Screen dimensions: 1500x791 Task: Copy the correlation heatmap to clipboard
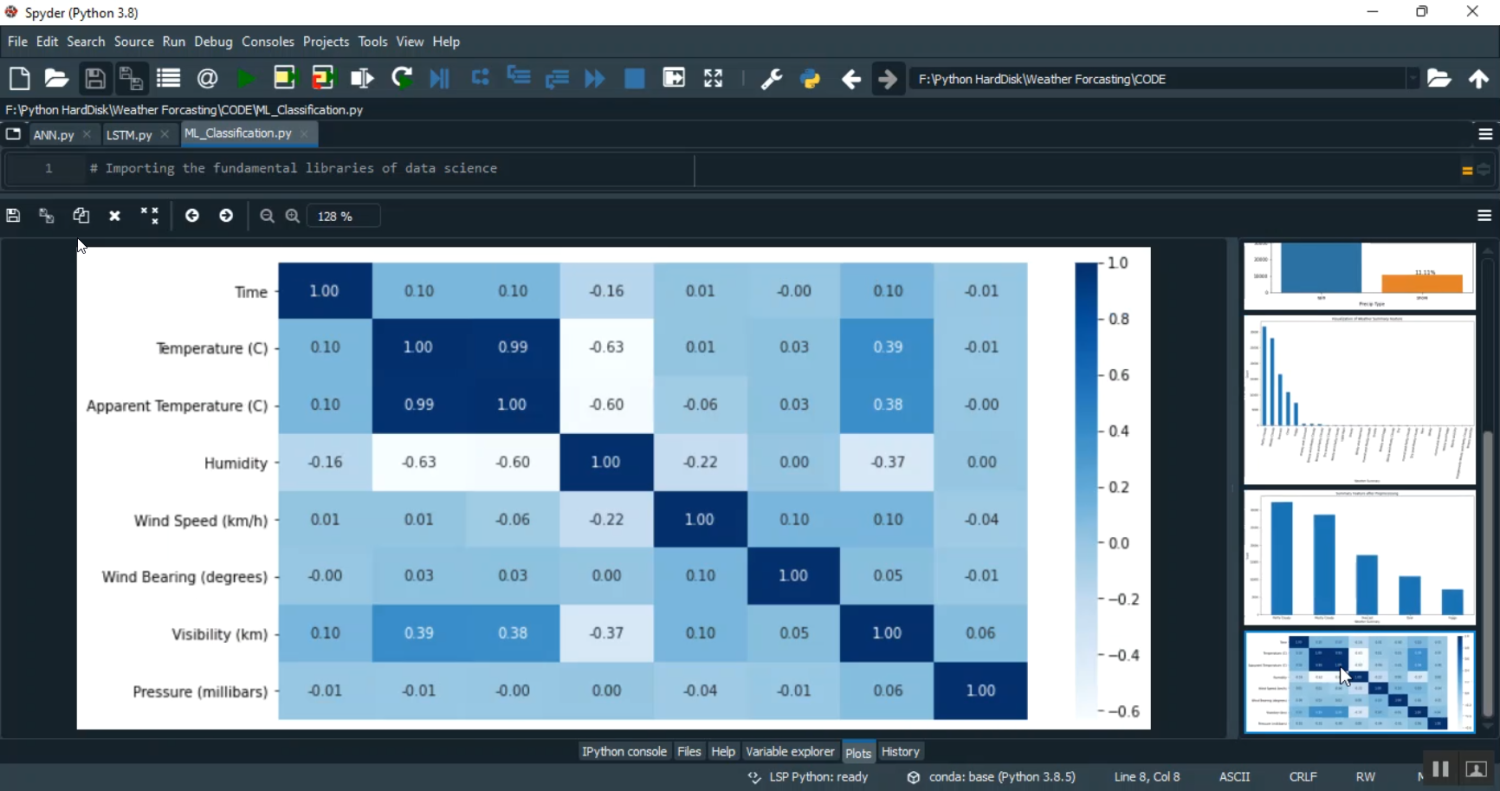(x=81, y=215)
